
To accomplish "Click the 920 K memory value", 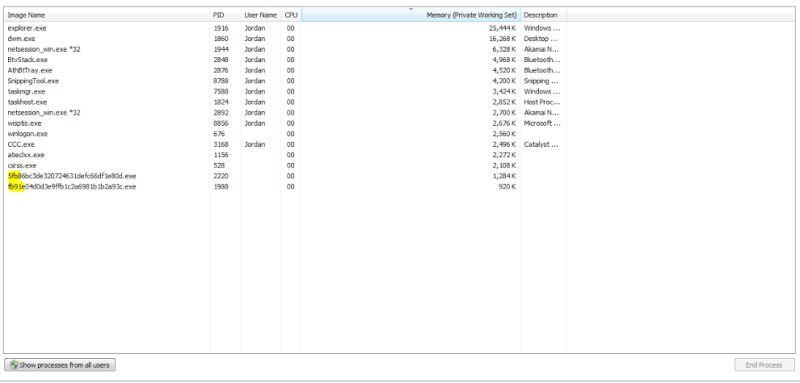I will coord(507,187).
